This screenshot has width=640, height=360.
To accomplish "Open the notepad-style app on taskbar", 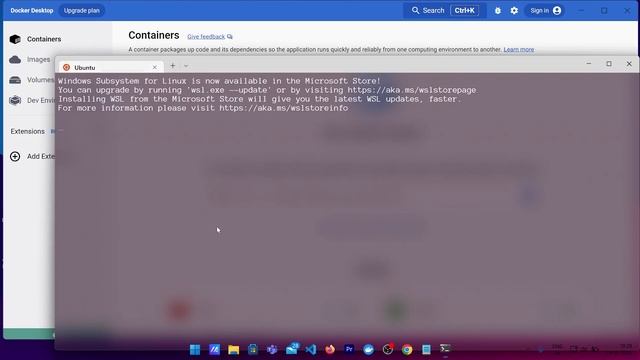I will (426, 349).
